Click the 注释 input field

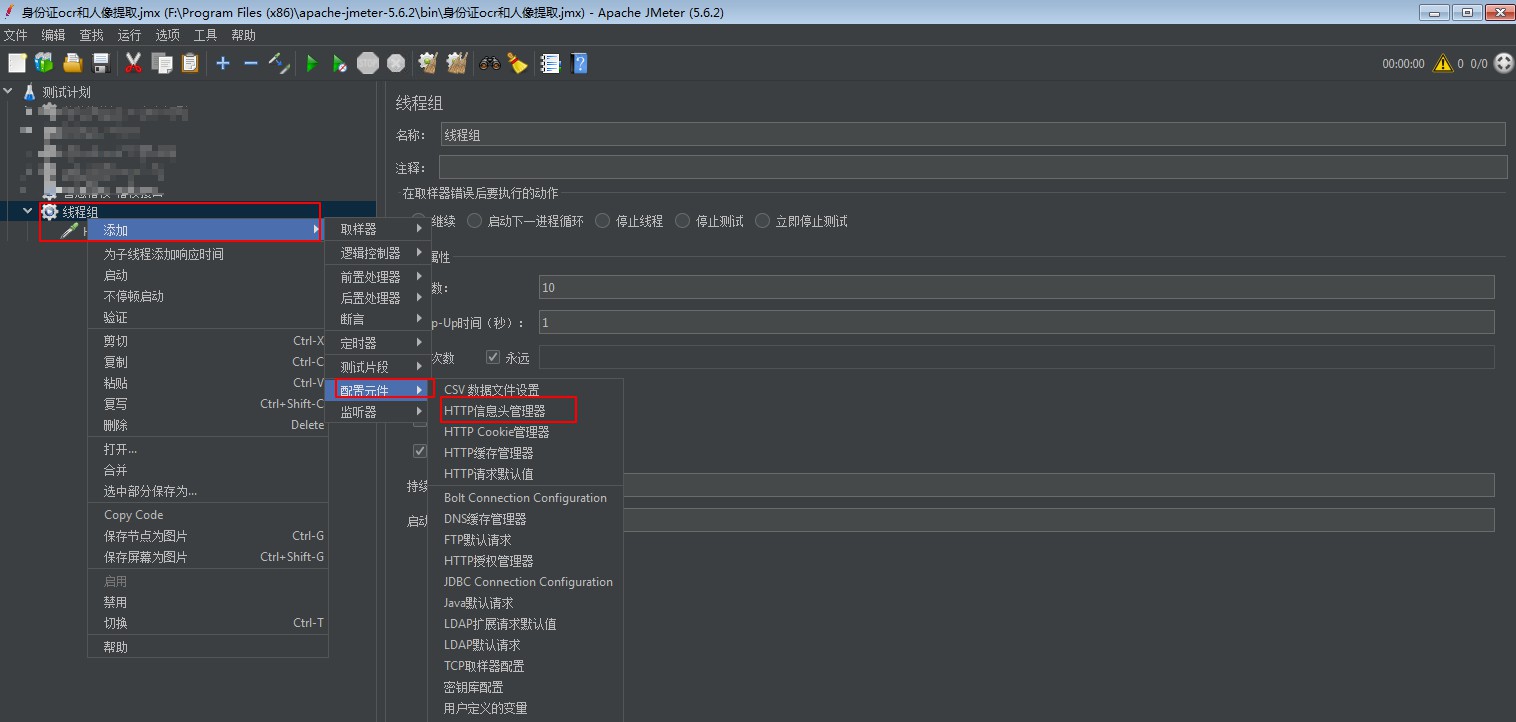(x=973, y=167)
